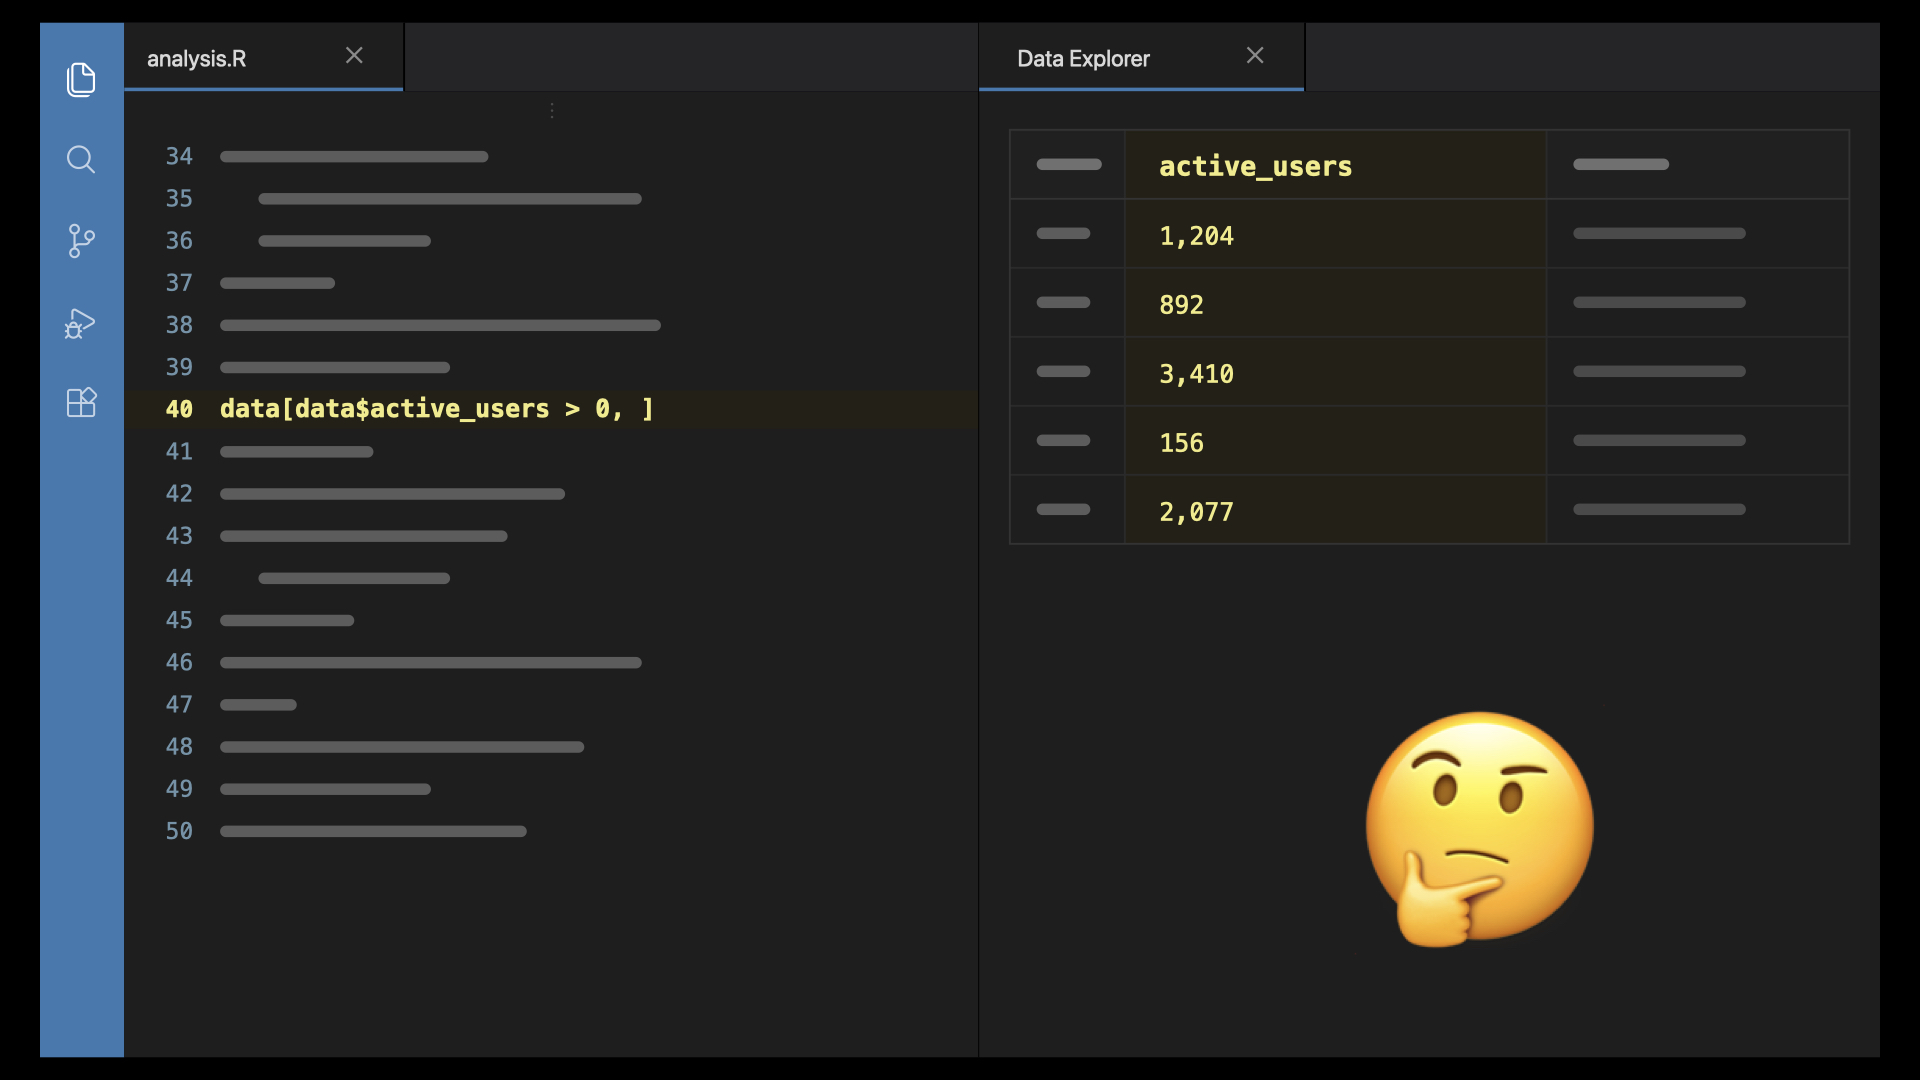Select the 156 cell
Screen dimensions: 1920x1080
coord(1335,441)
